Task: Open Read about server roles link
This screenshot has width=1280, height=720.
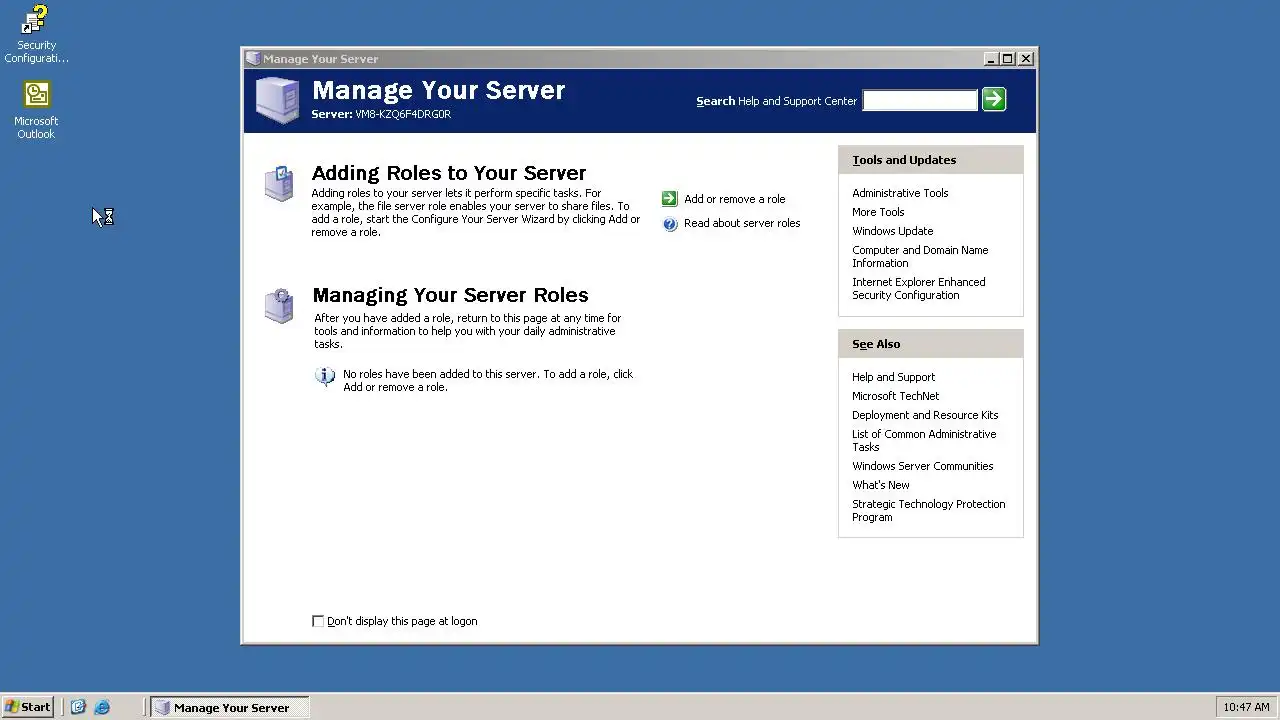Action: 742,223
